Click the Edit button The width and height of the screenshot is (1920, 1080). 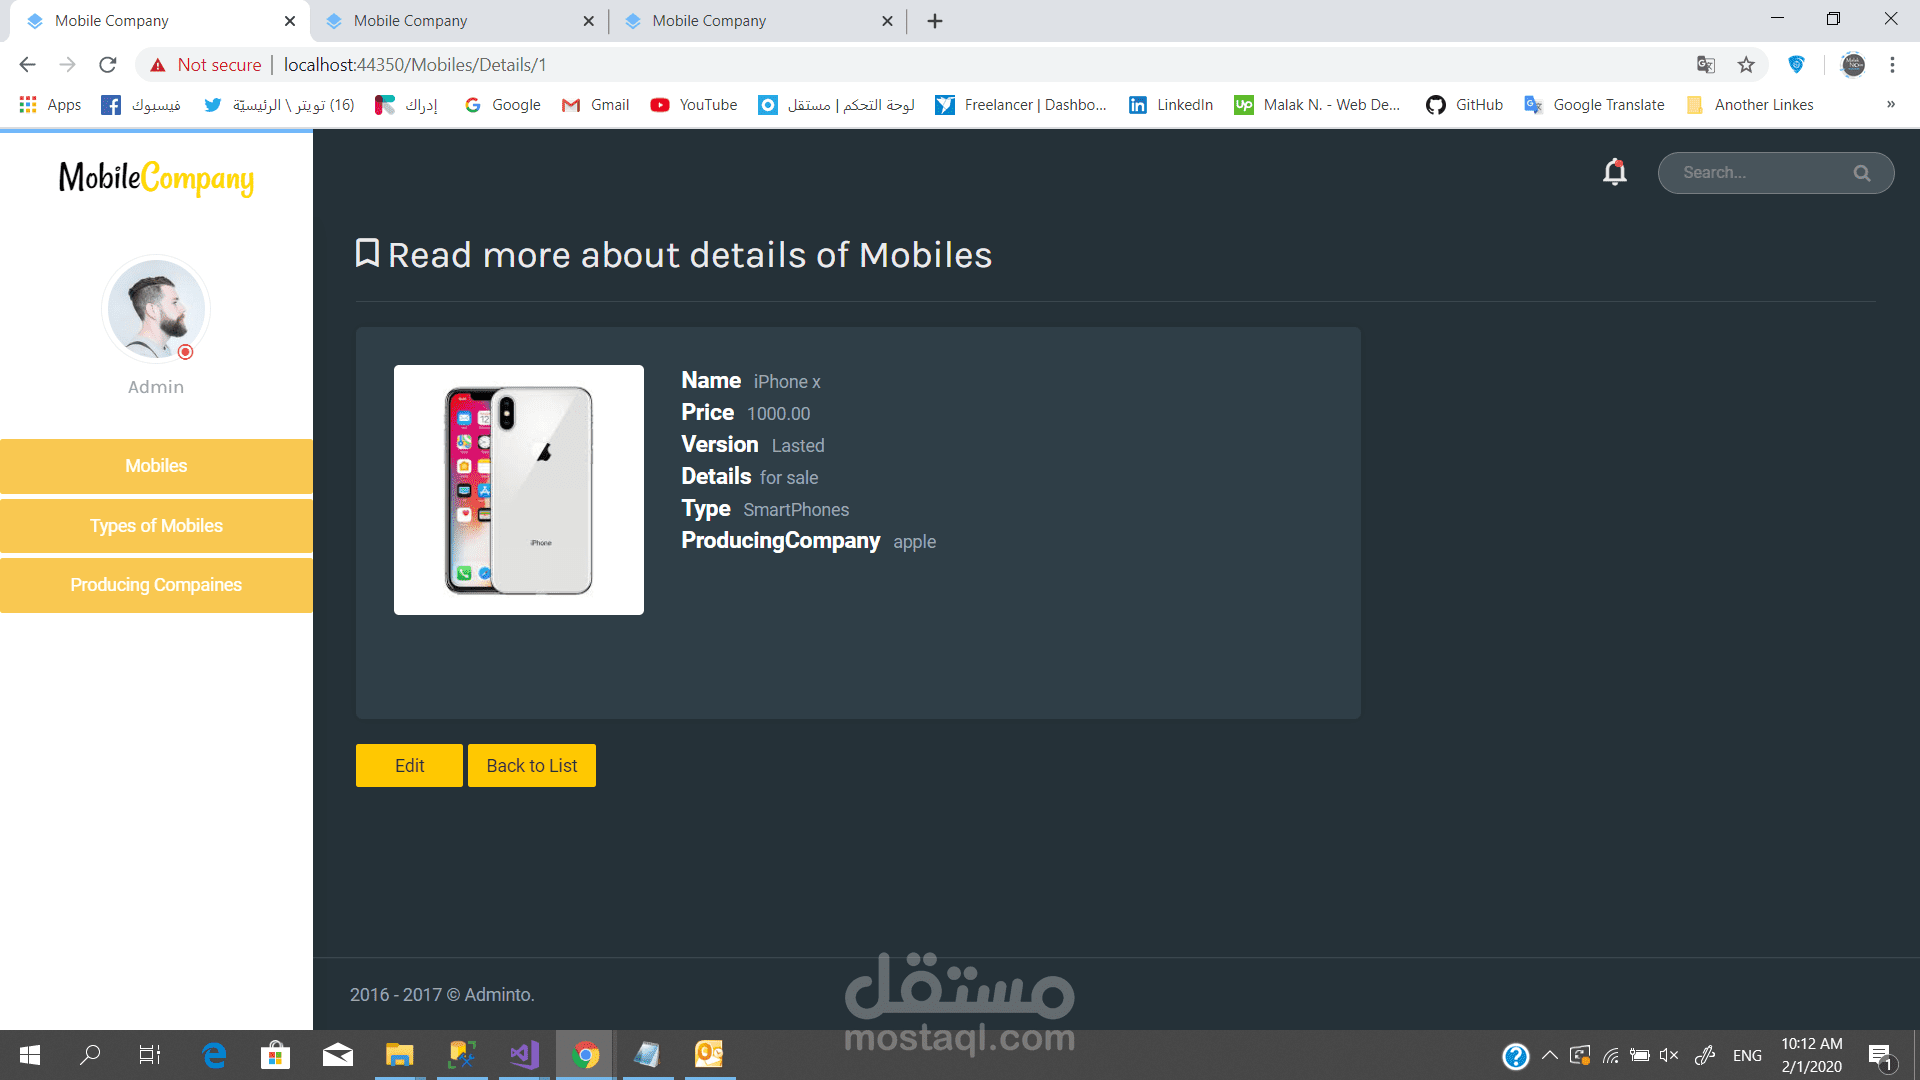(x=409, y=765)
